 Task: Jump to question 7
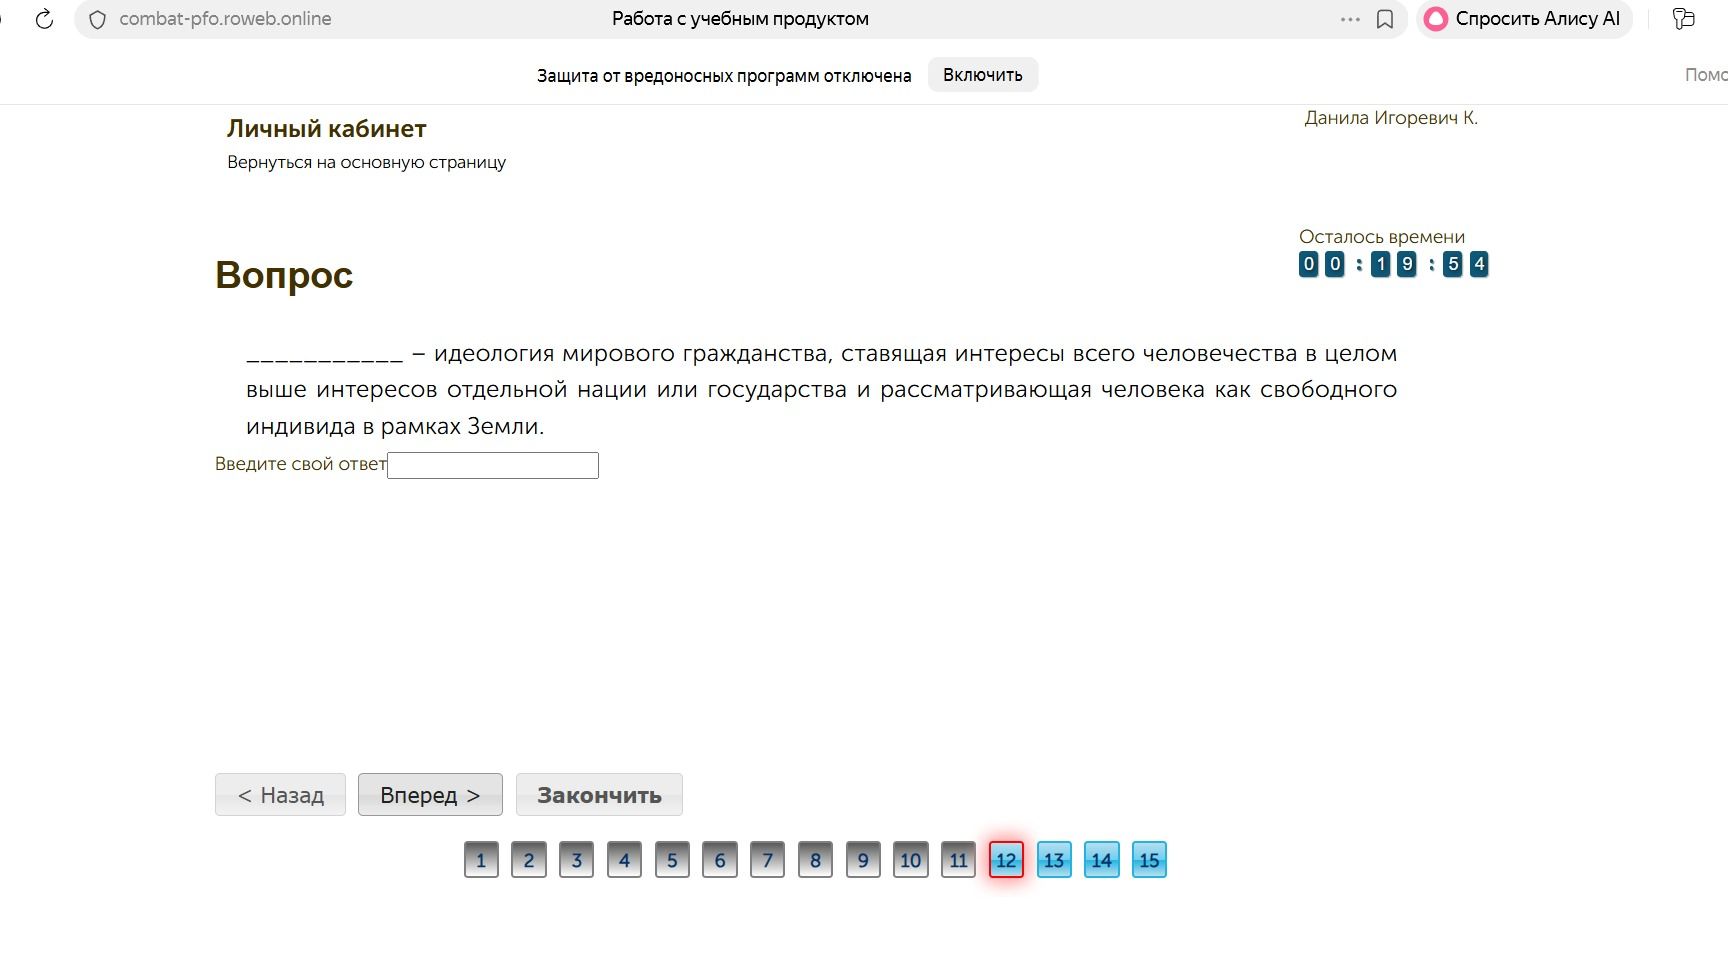pyautogui.click(x=767, y=860)
